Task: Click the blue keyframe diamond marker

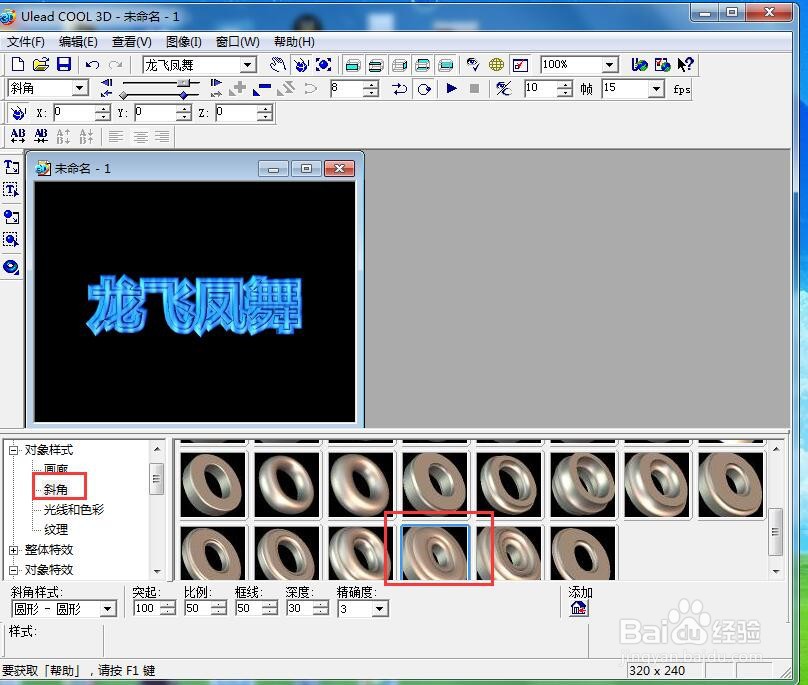Action: tap(183, 95)
